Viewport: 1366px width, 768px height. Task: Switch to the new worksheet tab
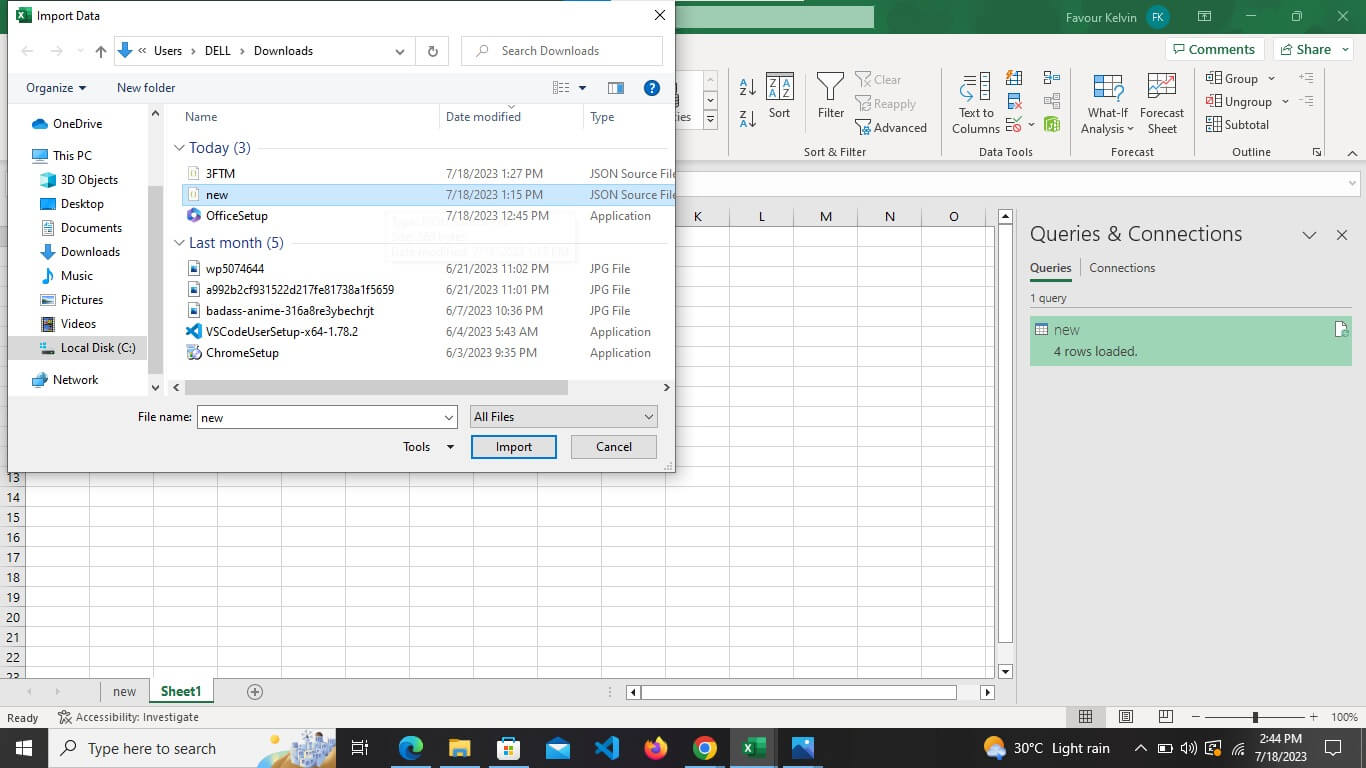pos(124,691)
